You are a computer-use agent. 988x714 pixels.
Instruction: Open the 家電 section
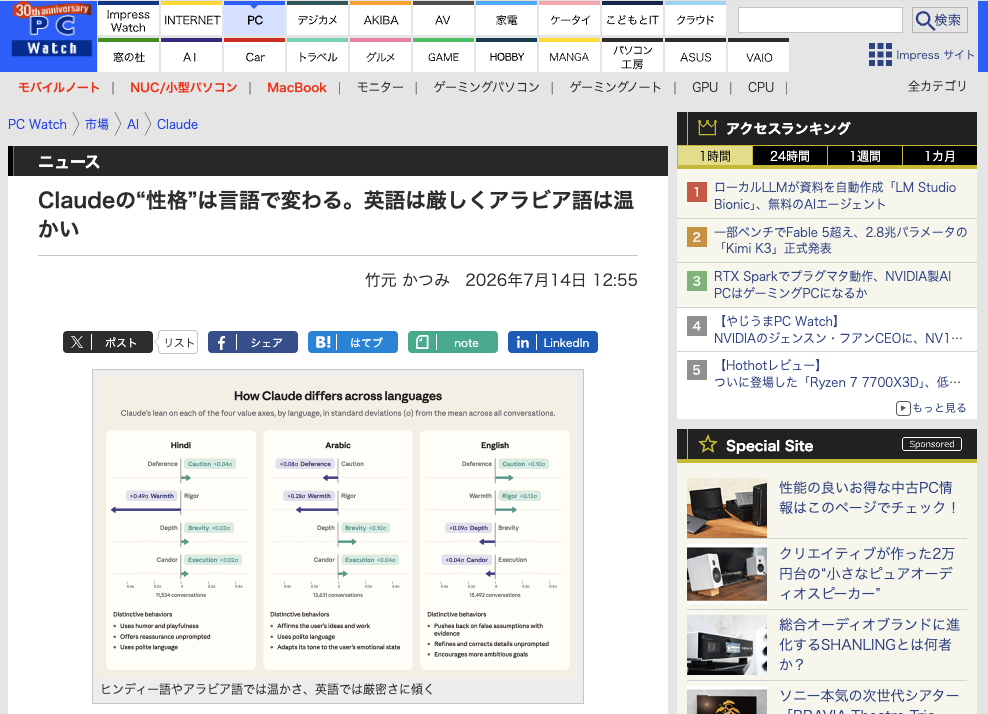click(507, 20)
